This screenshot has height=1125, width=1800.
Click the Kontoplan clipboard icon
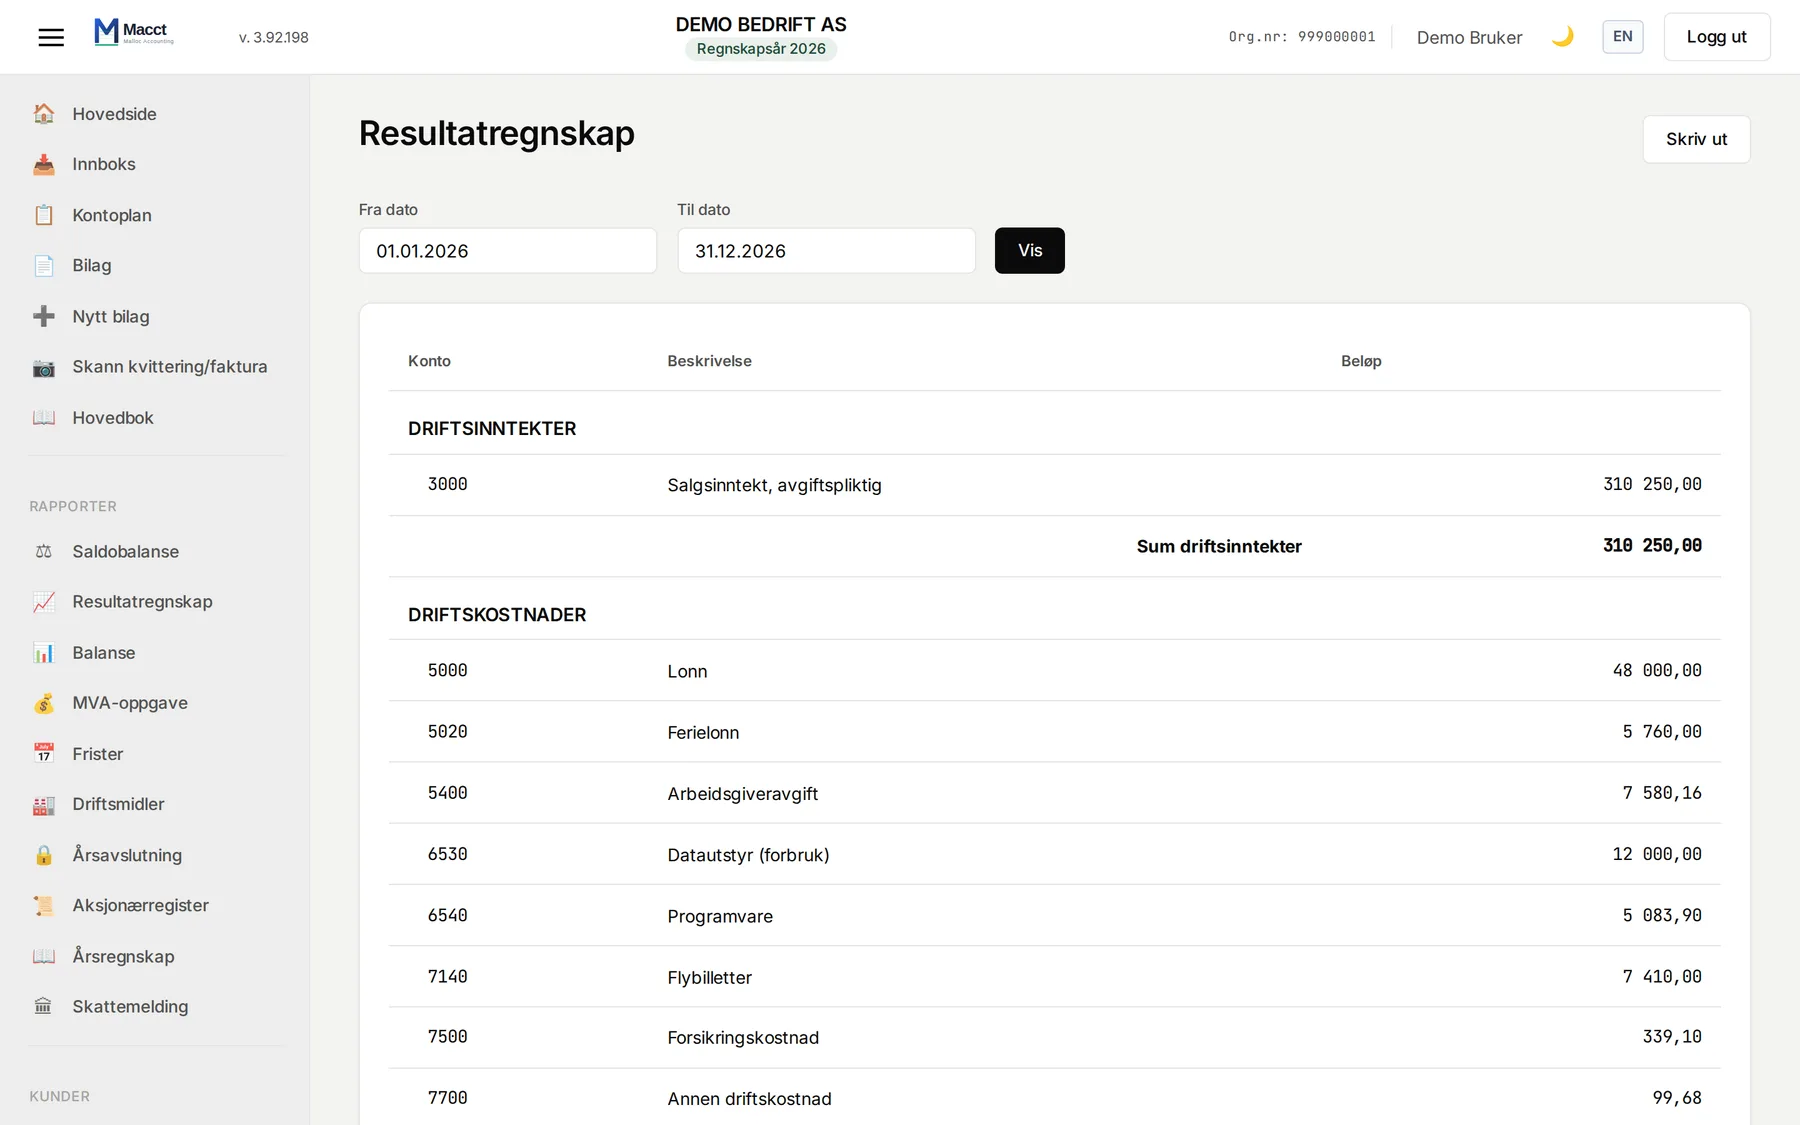click(44, 215)
